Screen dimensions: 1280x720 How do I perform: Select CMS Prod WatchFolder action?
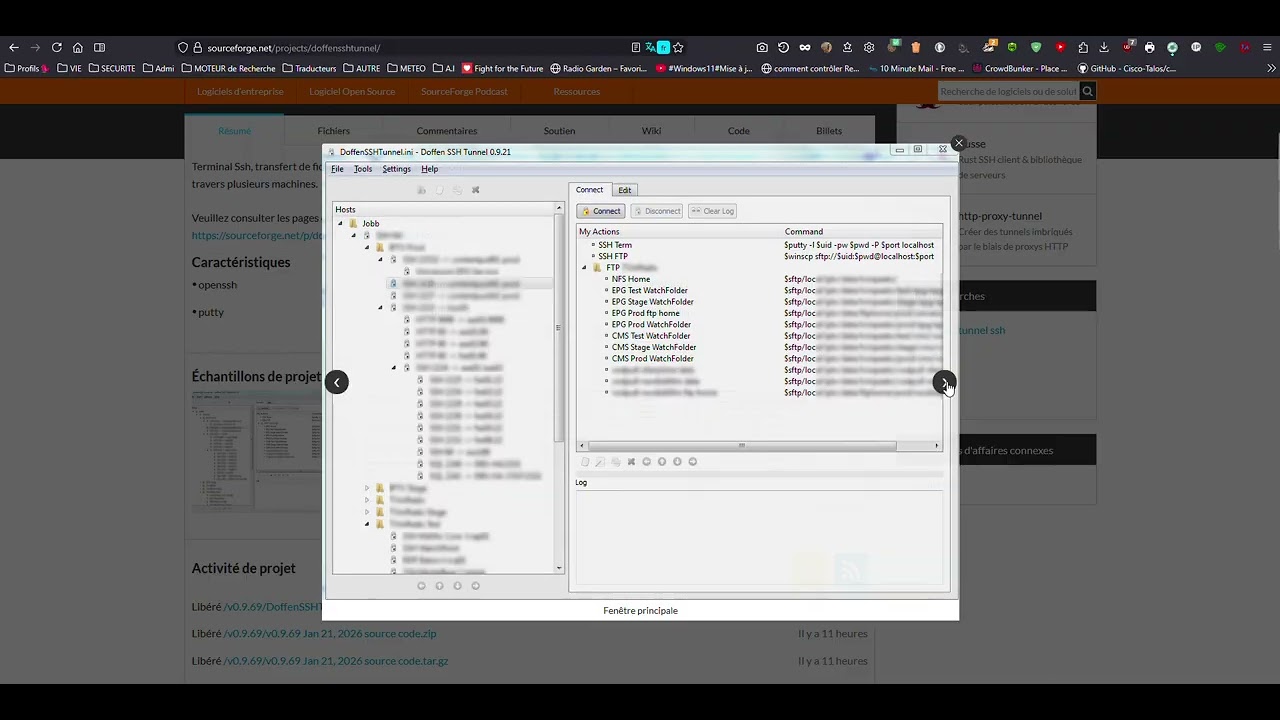click(x=652, y=358)
